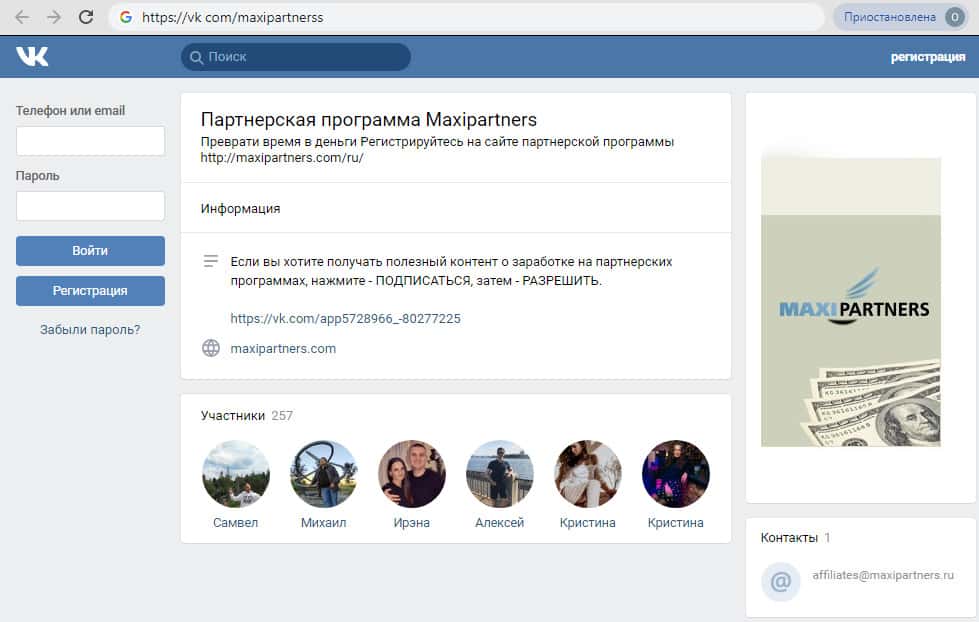Image resolution: width=979 pixels, height=622 pixels.
Task: Click the browser forward arrow
Action: pyautogui.click(x=54, y=17)
